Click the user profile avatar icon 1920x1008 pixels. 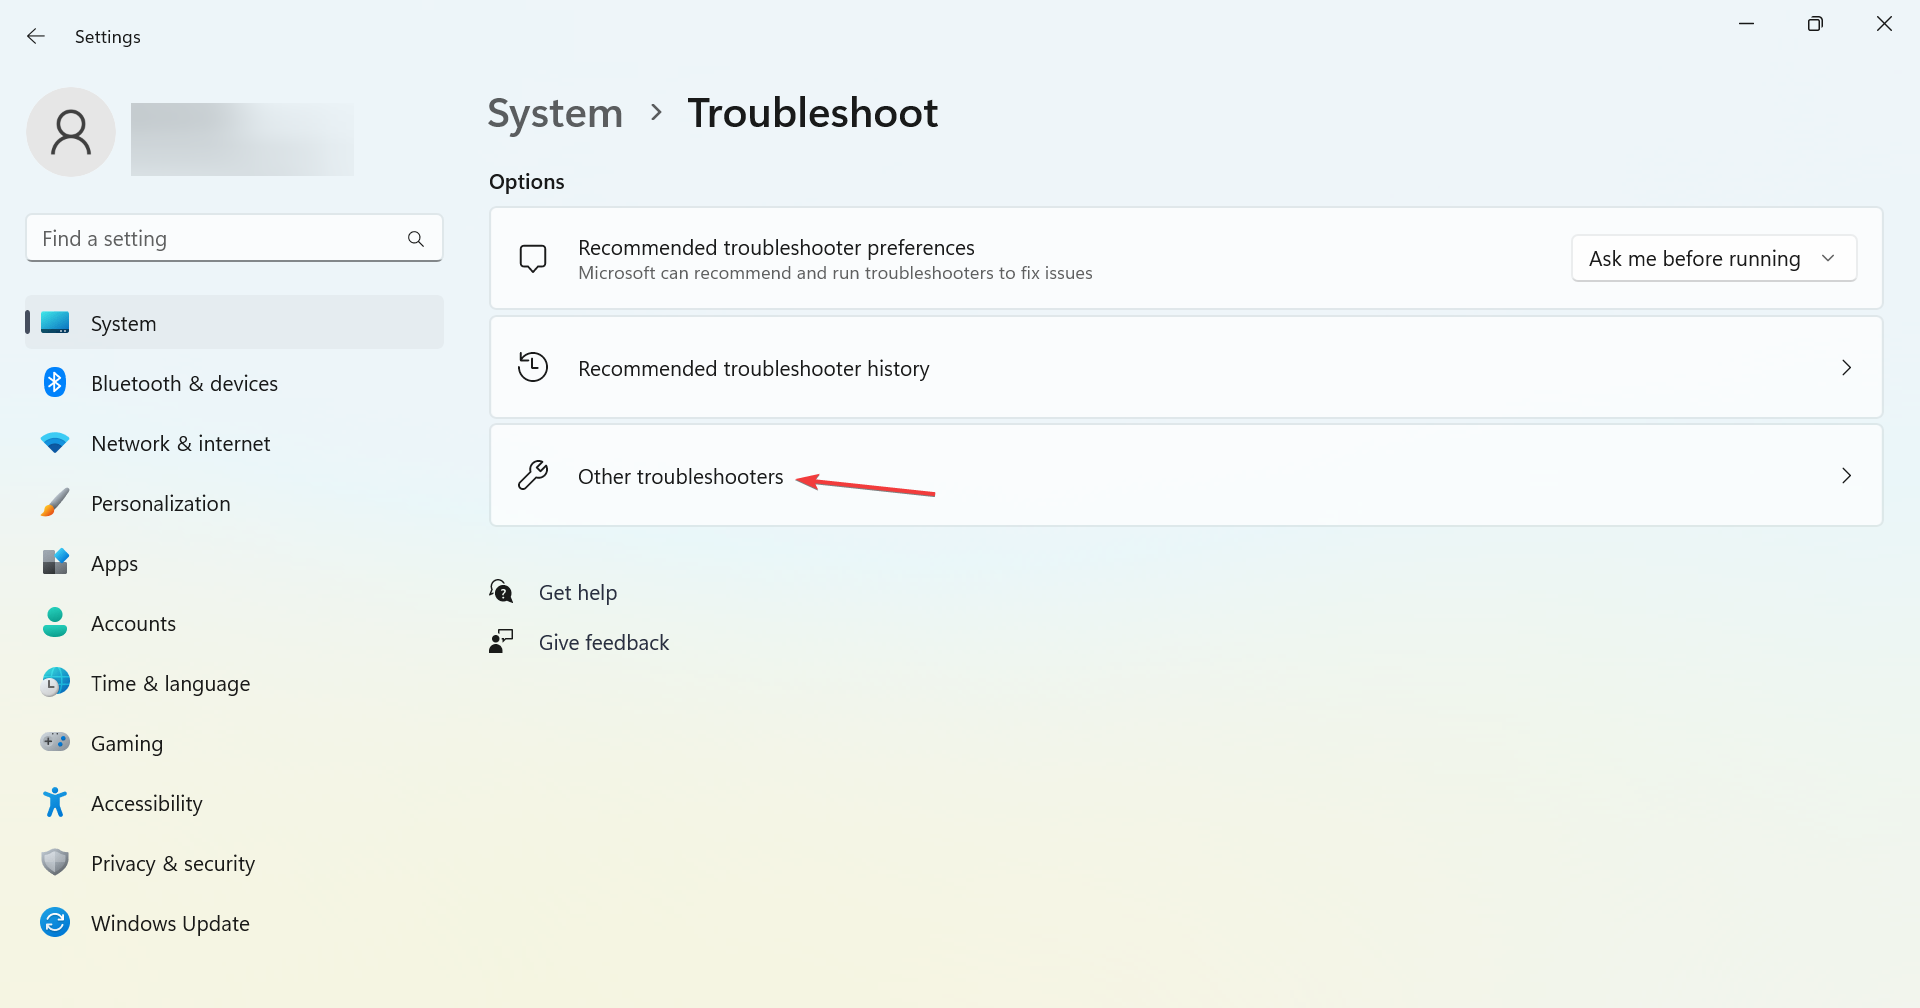[x=71, y=132]
